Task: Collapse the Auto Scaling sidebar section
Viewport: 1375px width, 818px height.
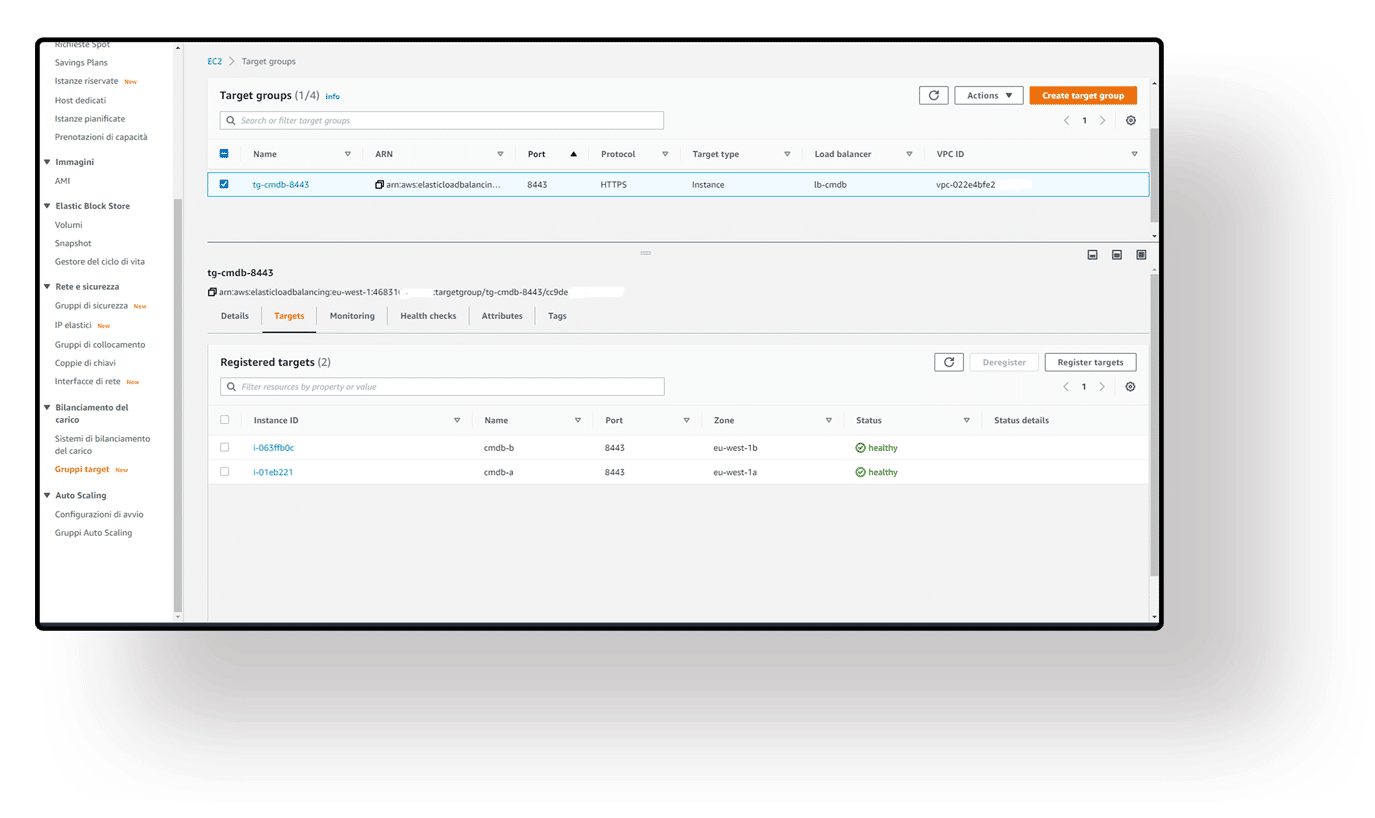Action: (x=47, y=496)
